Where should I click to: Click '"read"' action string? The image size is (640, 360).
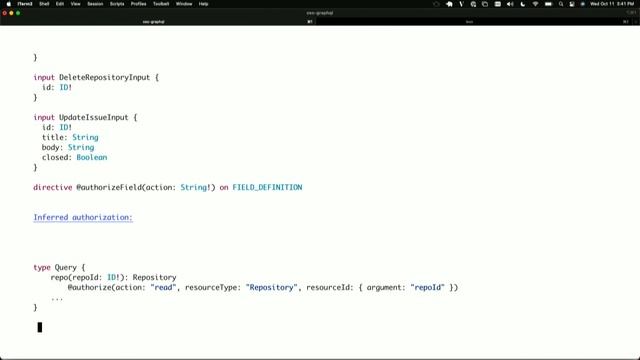[163, 287]
